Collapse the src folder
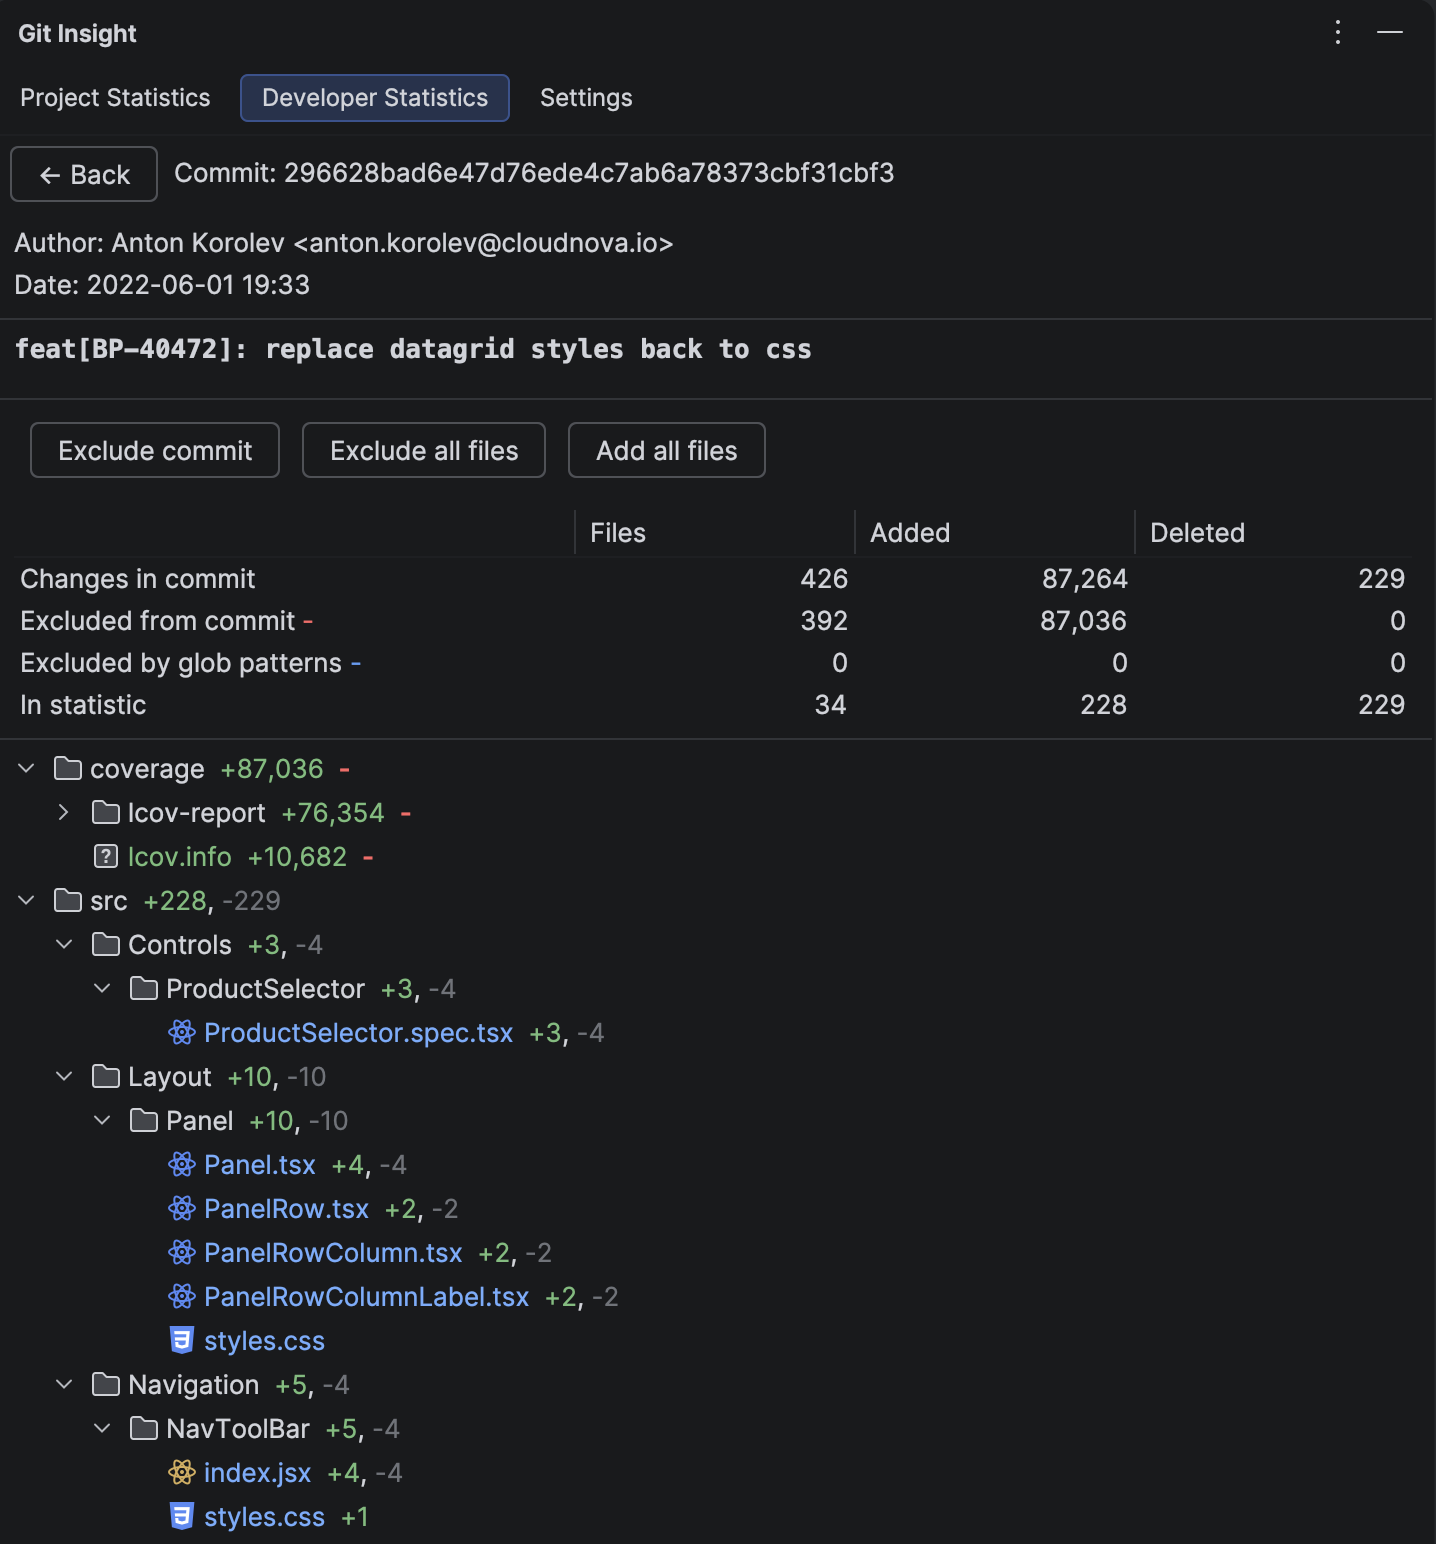This screenshot has width=1436, height=1544. click(26, 900)
